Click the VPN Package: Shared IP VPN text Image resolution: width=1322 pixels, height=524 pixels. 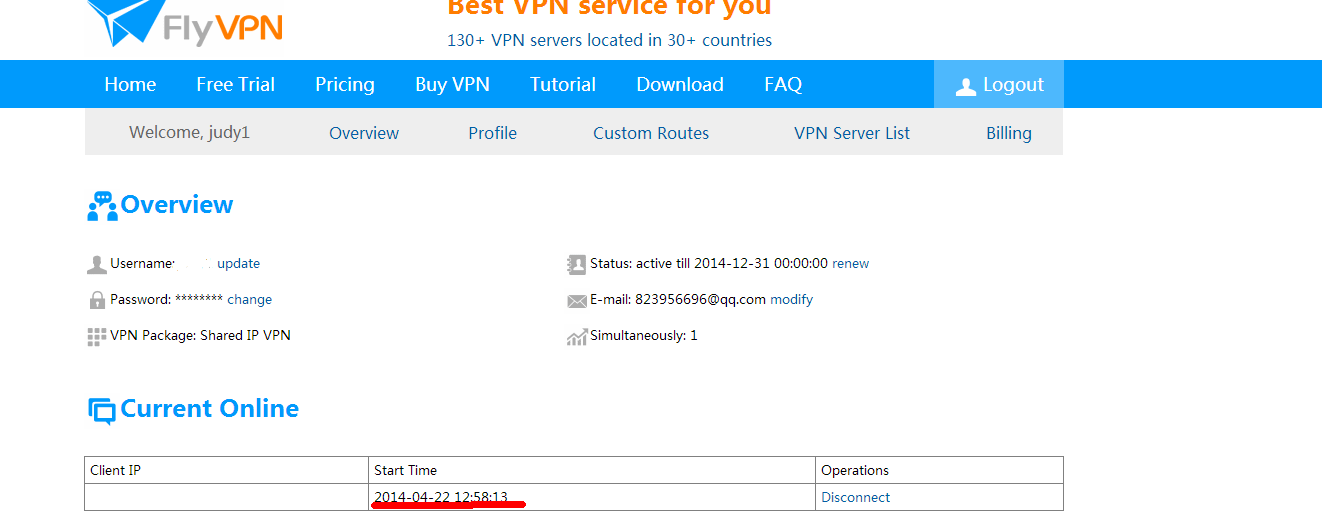(x=200, y=335)
